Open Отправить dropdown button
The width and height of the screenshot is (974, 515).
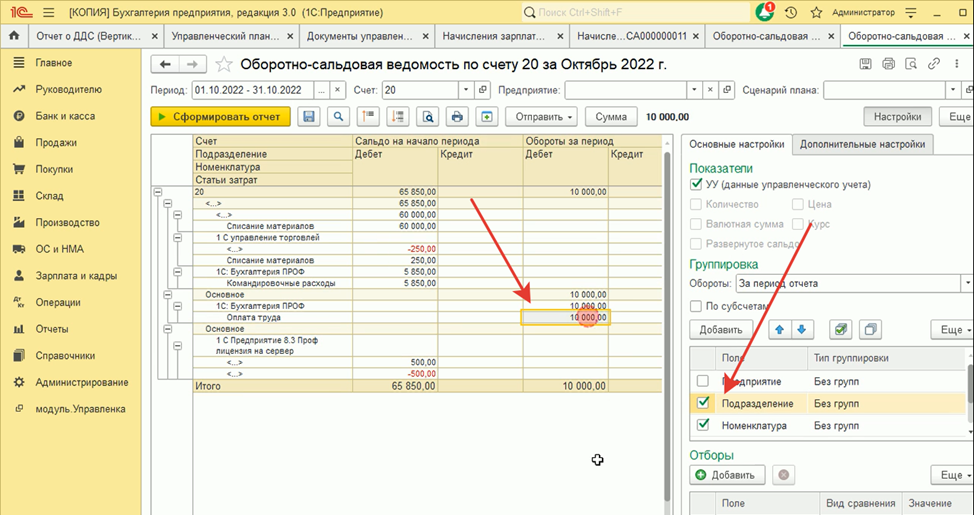(540, 117)
